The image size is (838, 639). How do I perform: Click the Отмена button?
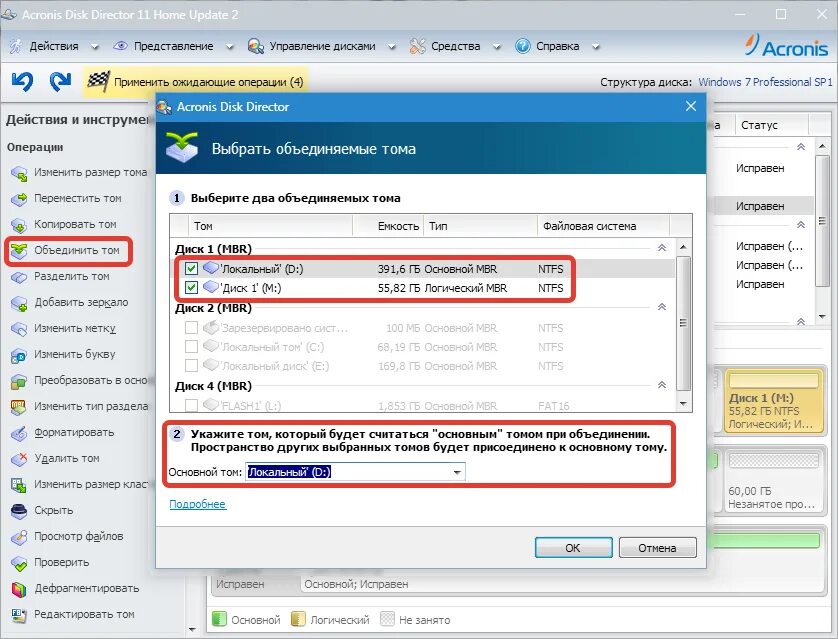(x=657, y=548)
